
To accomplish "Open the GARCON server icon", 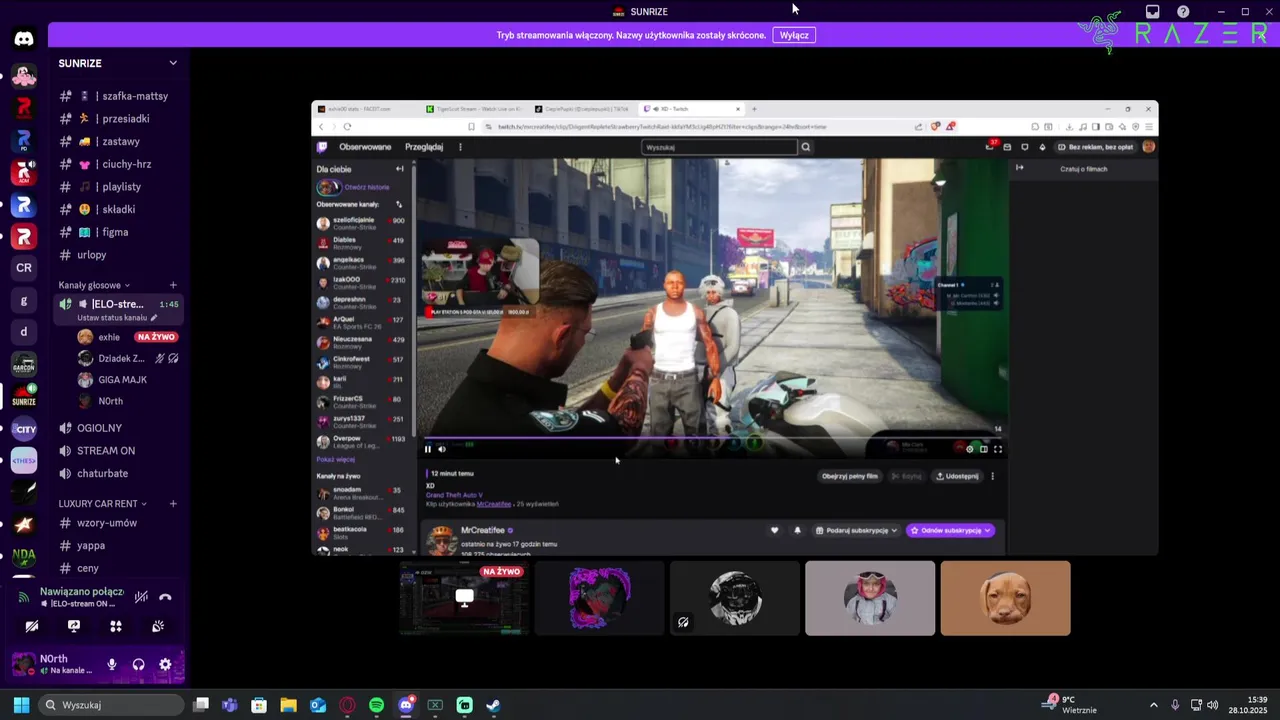I will pos(24,365).
